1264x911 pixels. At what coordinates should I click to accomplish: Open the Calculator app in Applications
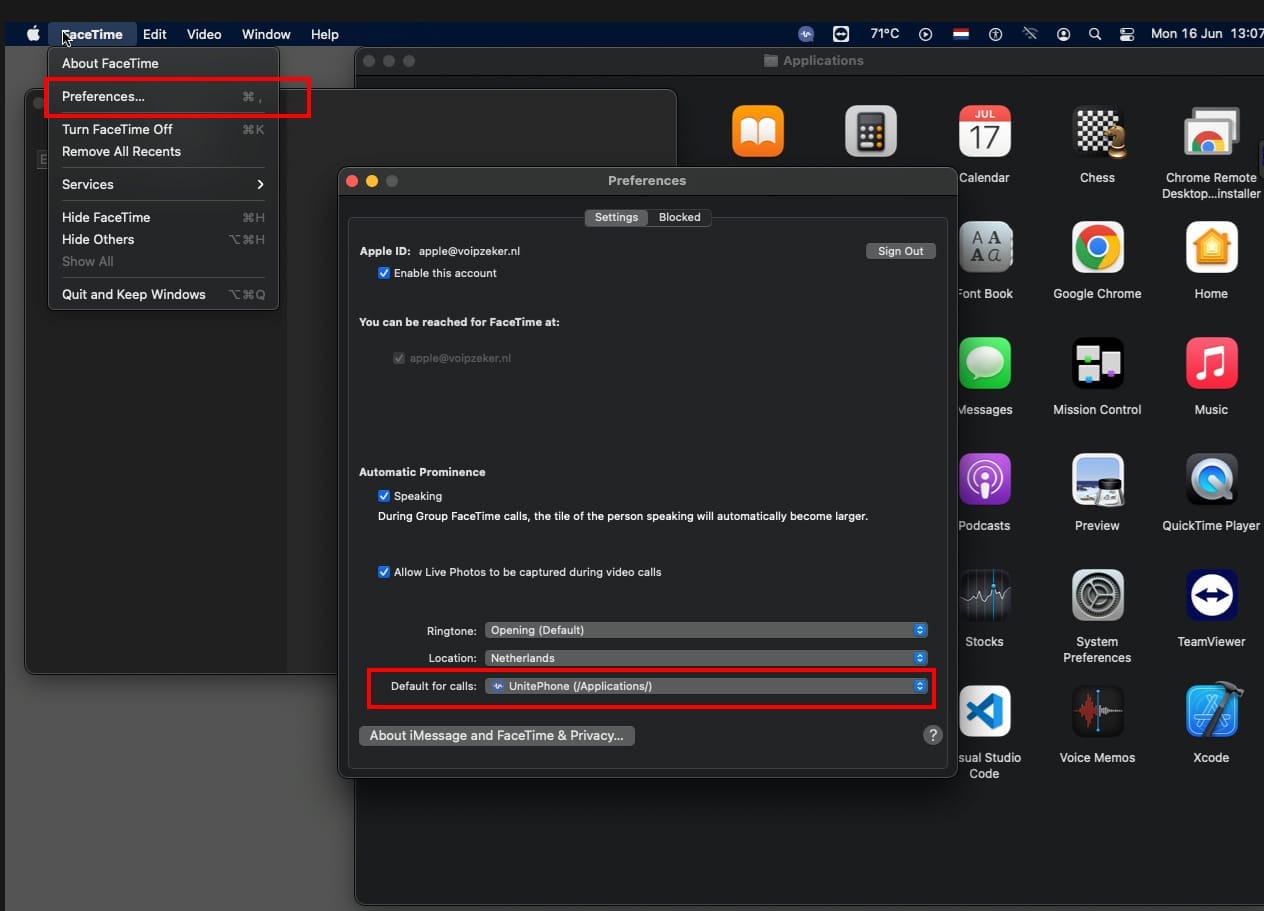point(871,131)
